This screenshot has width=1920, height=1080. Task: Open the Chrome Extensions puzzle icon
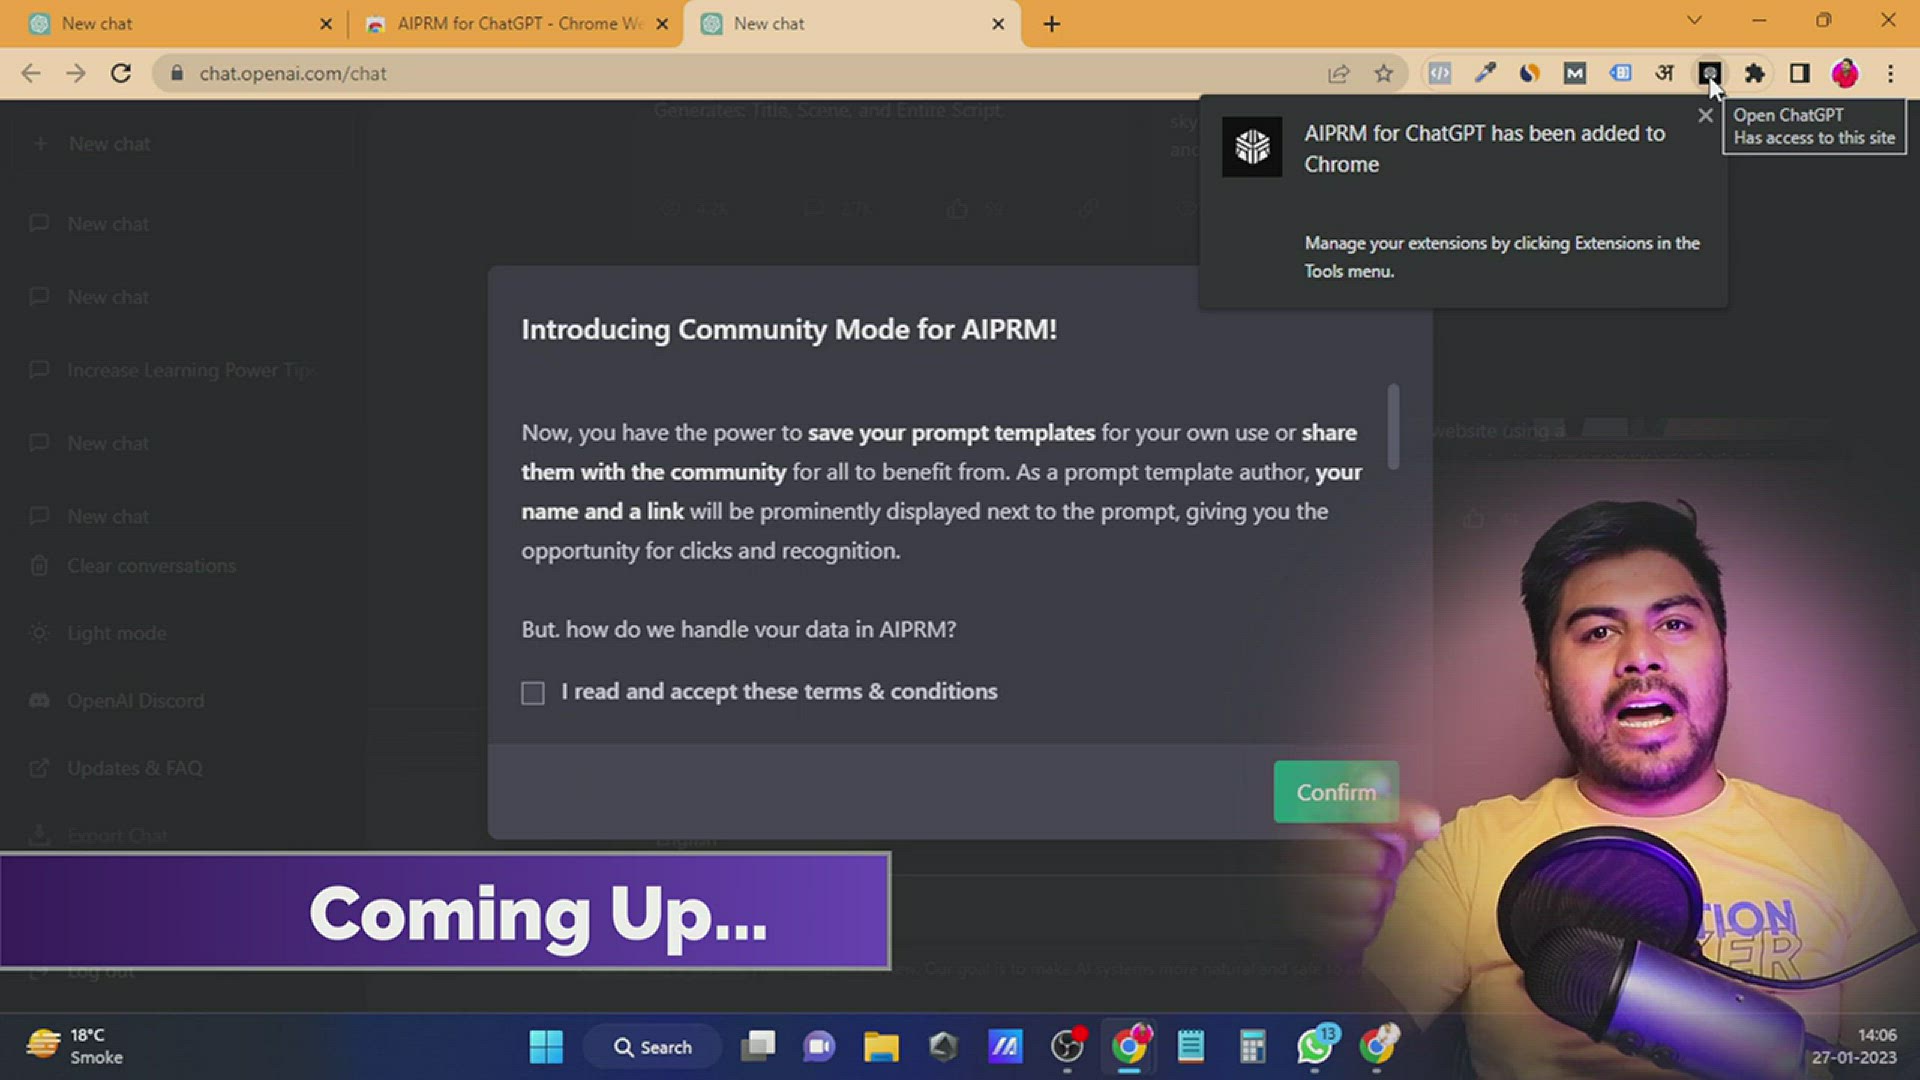[1754, 73]
